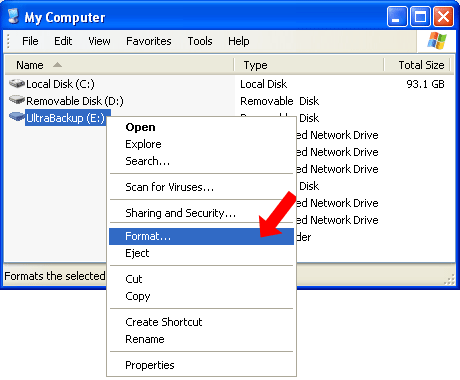Sort by the Name column header

[x=120, y=65]
